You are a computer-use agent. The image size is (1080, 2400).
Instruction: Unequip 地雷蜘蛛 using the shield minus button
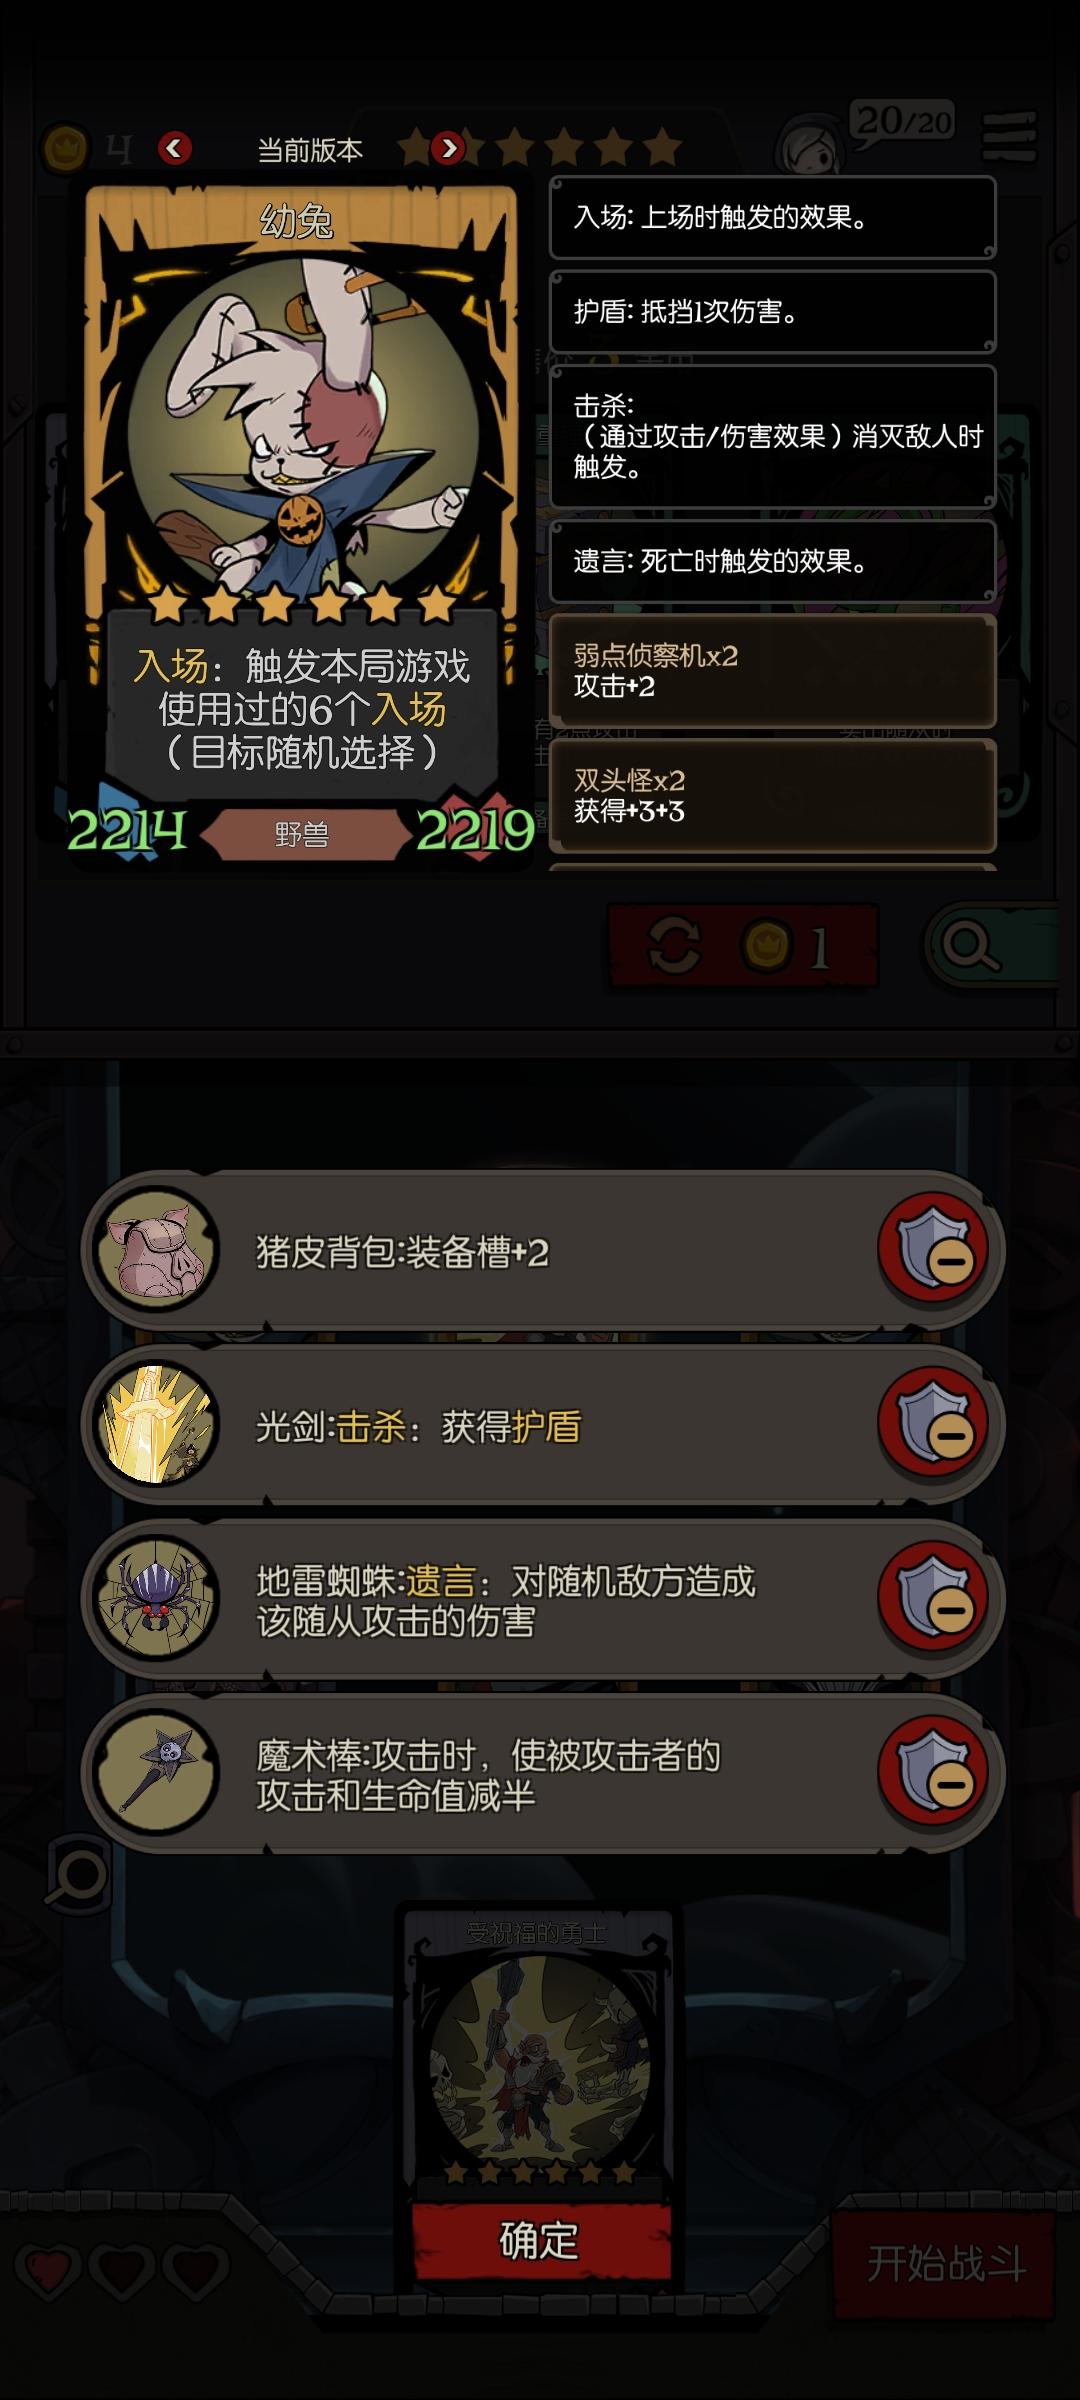933,1598
